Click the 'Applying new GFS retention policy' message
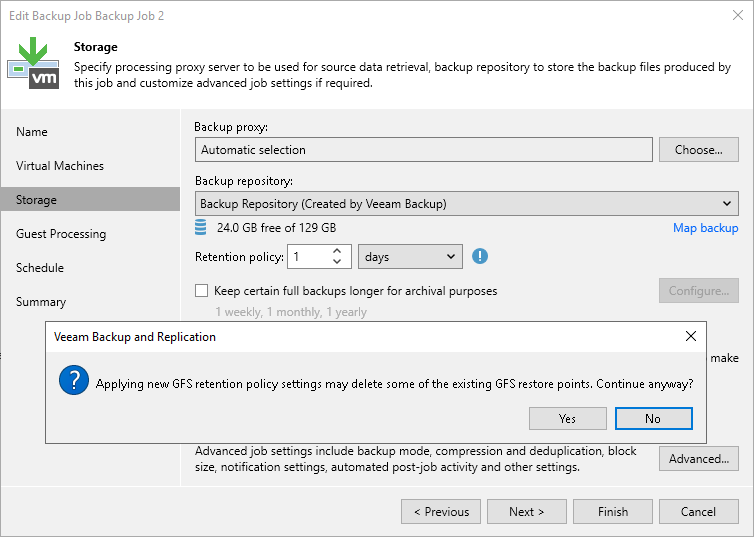Viewport: 754px width, 537px height. (x=394, y=384)
